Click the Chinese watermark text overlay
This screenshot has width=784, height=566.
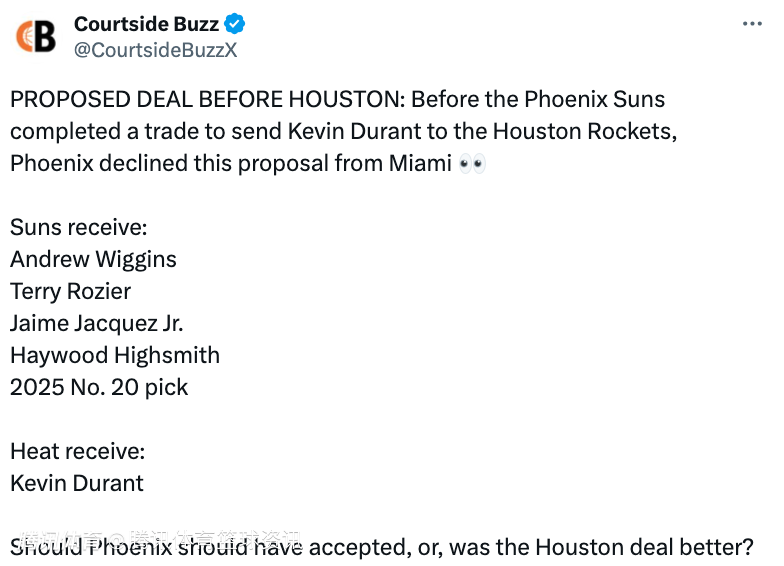coord(161,540)
